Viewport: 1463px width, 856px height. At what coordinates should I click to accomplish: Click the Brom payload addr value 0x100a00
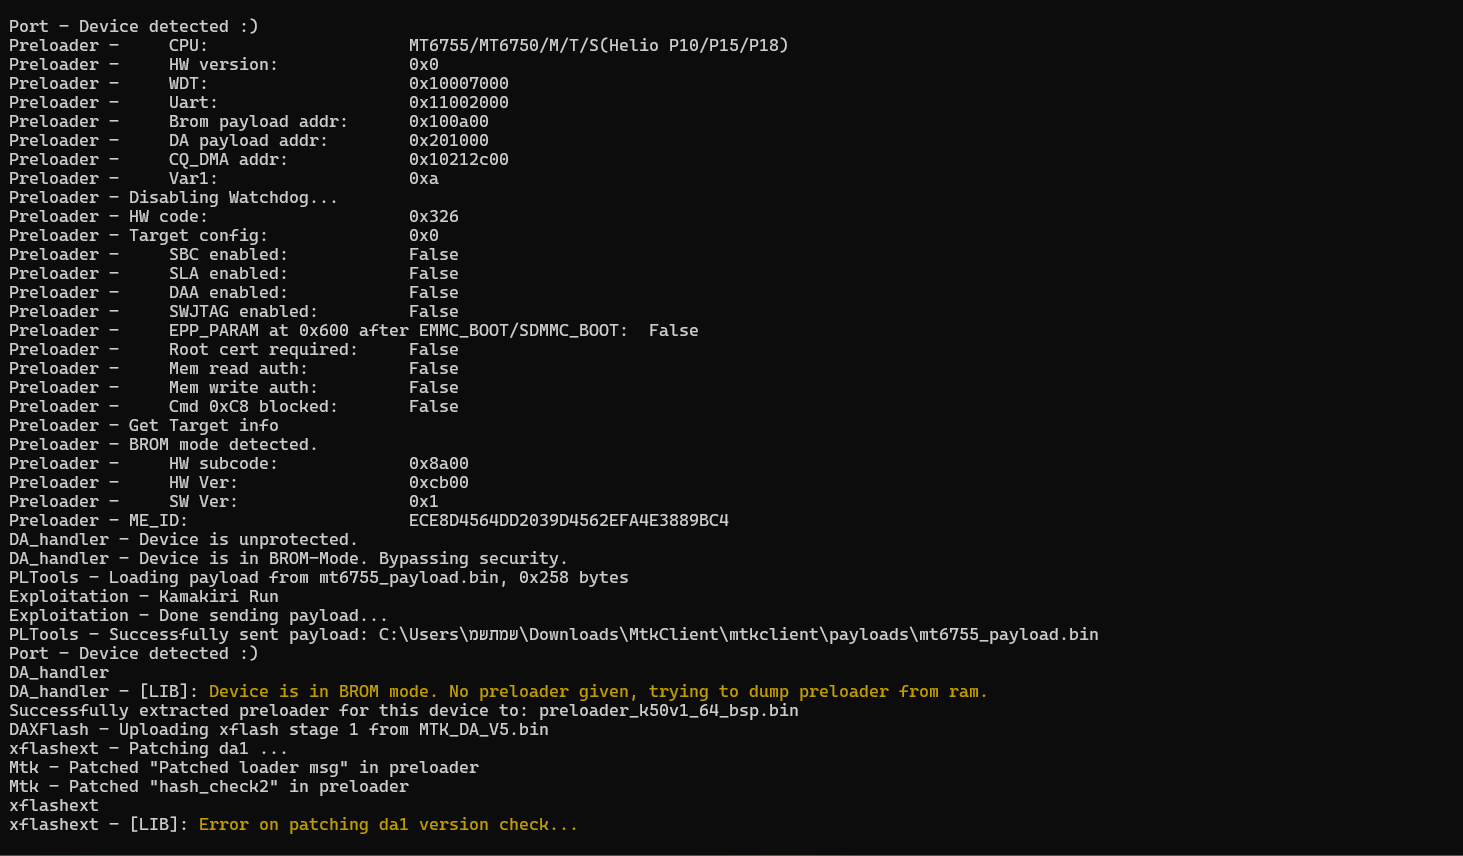pos(448,121)
